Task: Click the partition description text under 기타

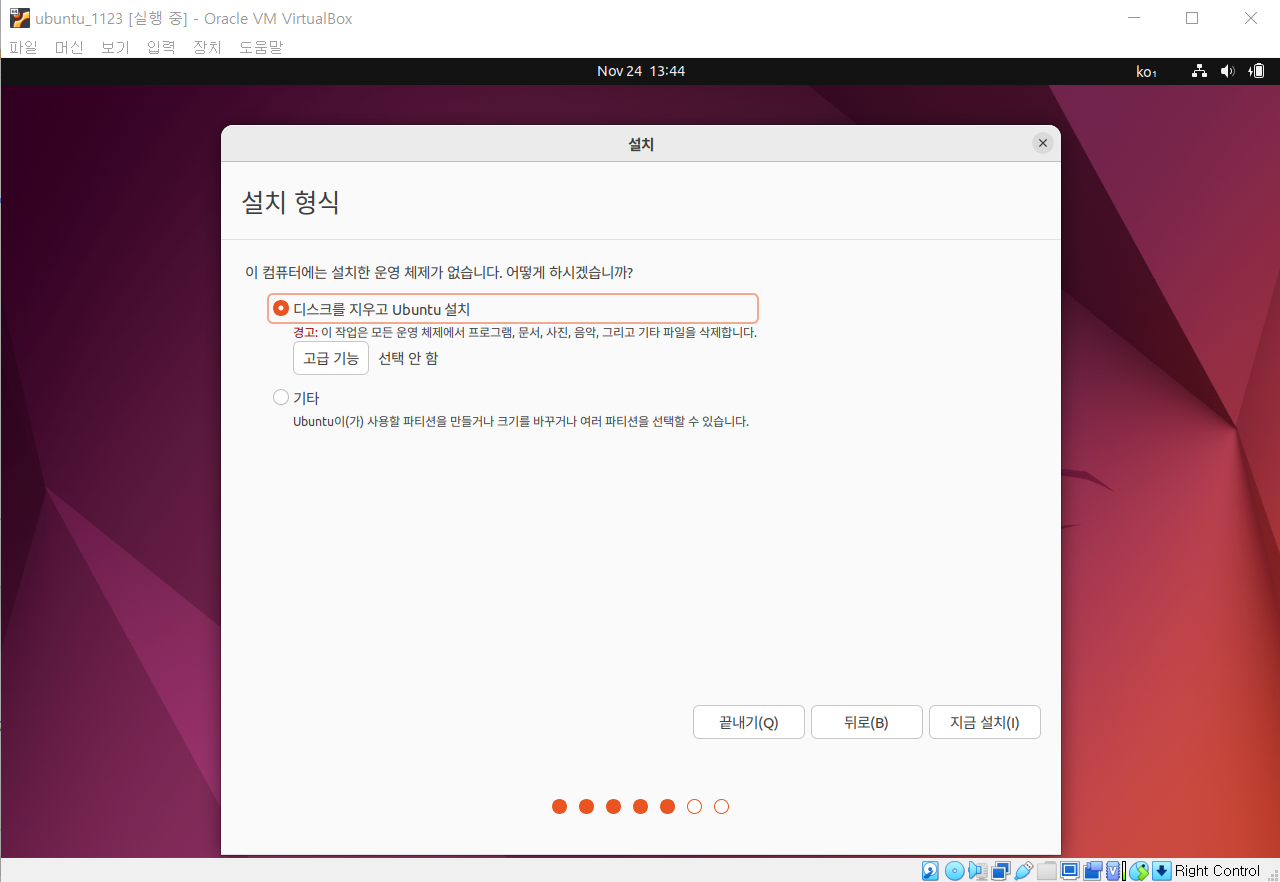Action: [521, 421]
